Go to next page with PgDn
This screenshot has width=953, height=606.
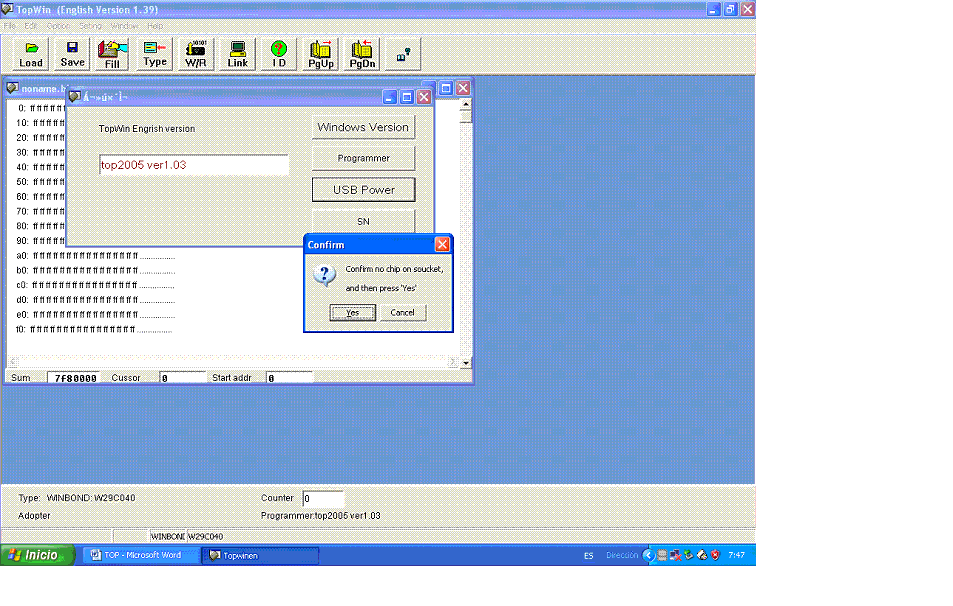tap(362, 54)
